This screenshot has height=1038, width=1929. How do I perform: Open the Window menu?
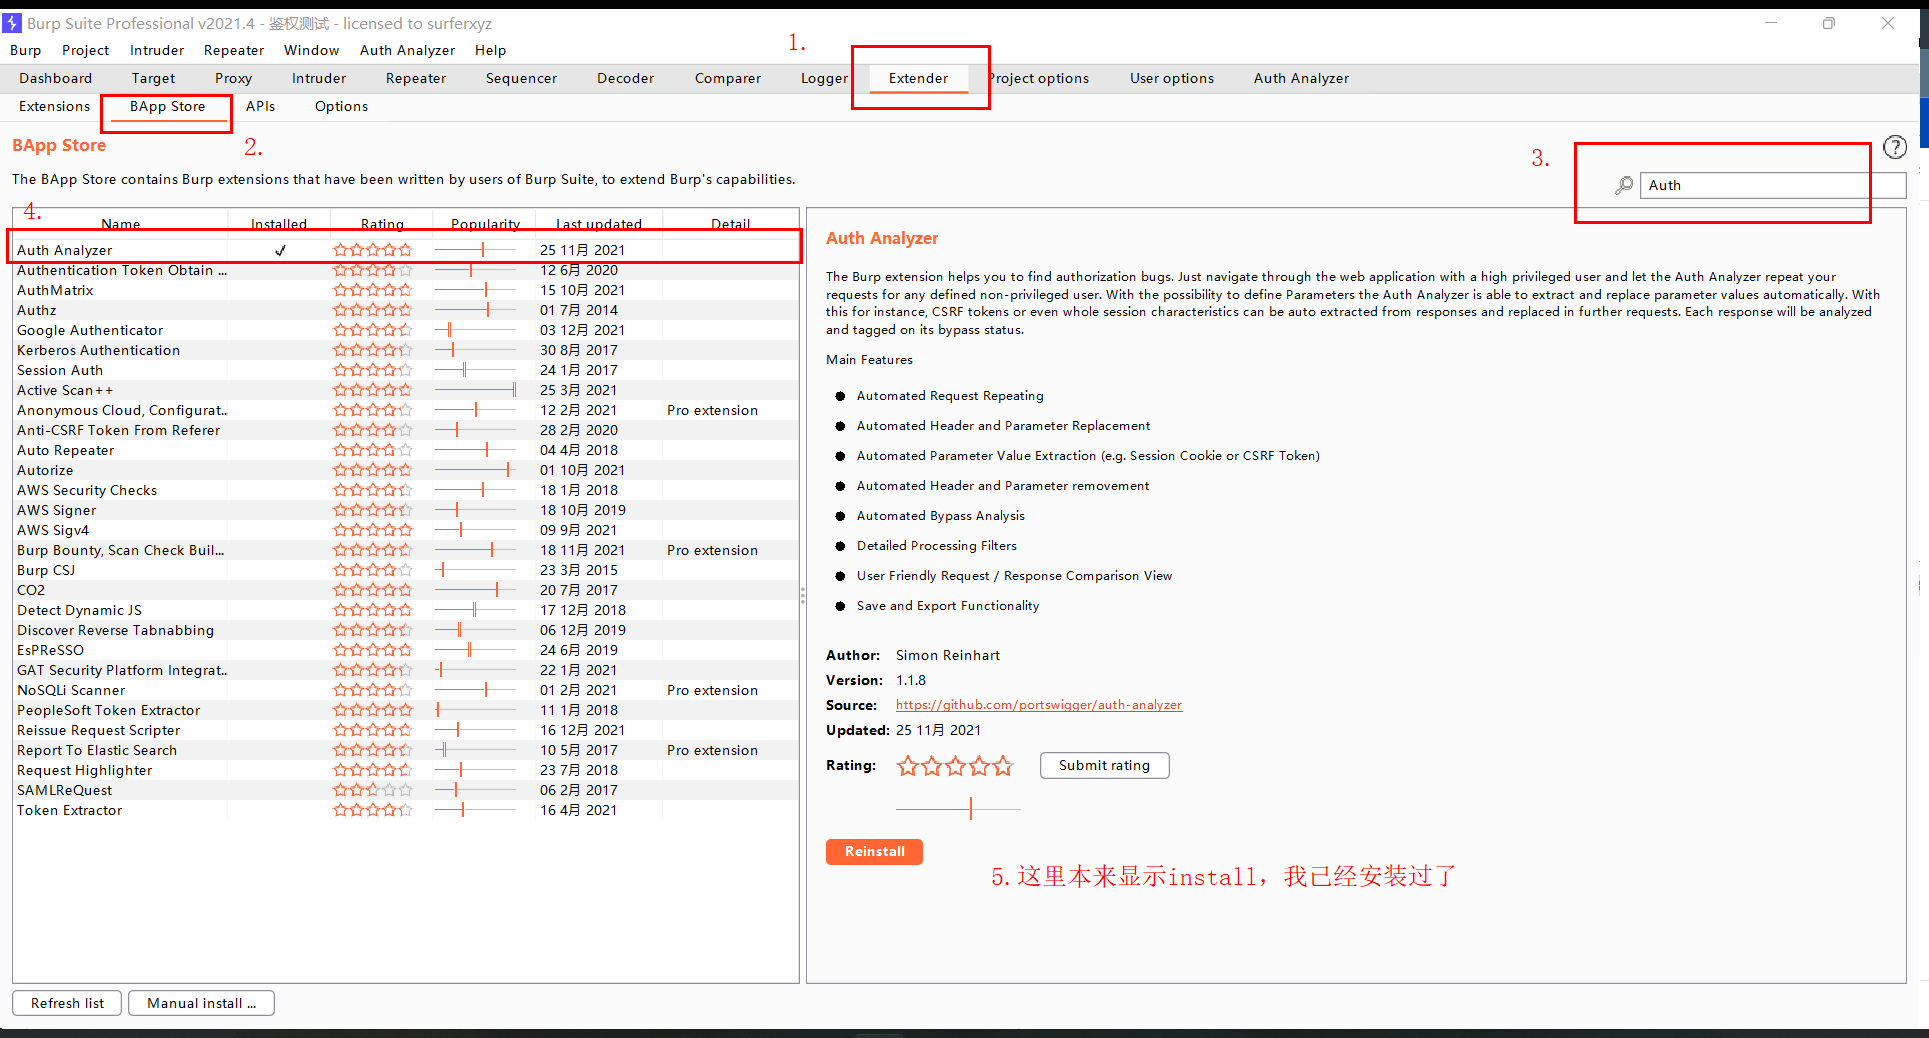pos(311,50)
